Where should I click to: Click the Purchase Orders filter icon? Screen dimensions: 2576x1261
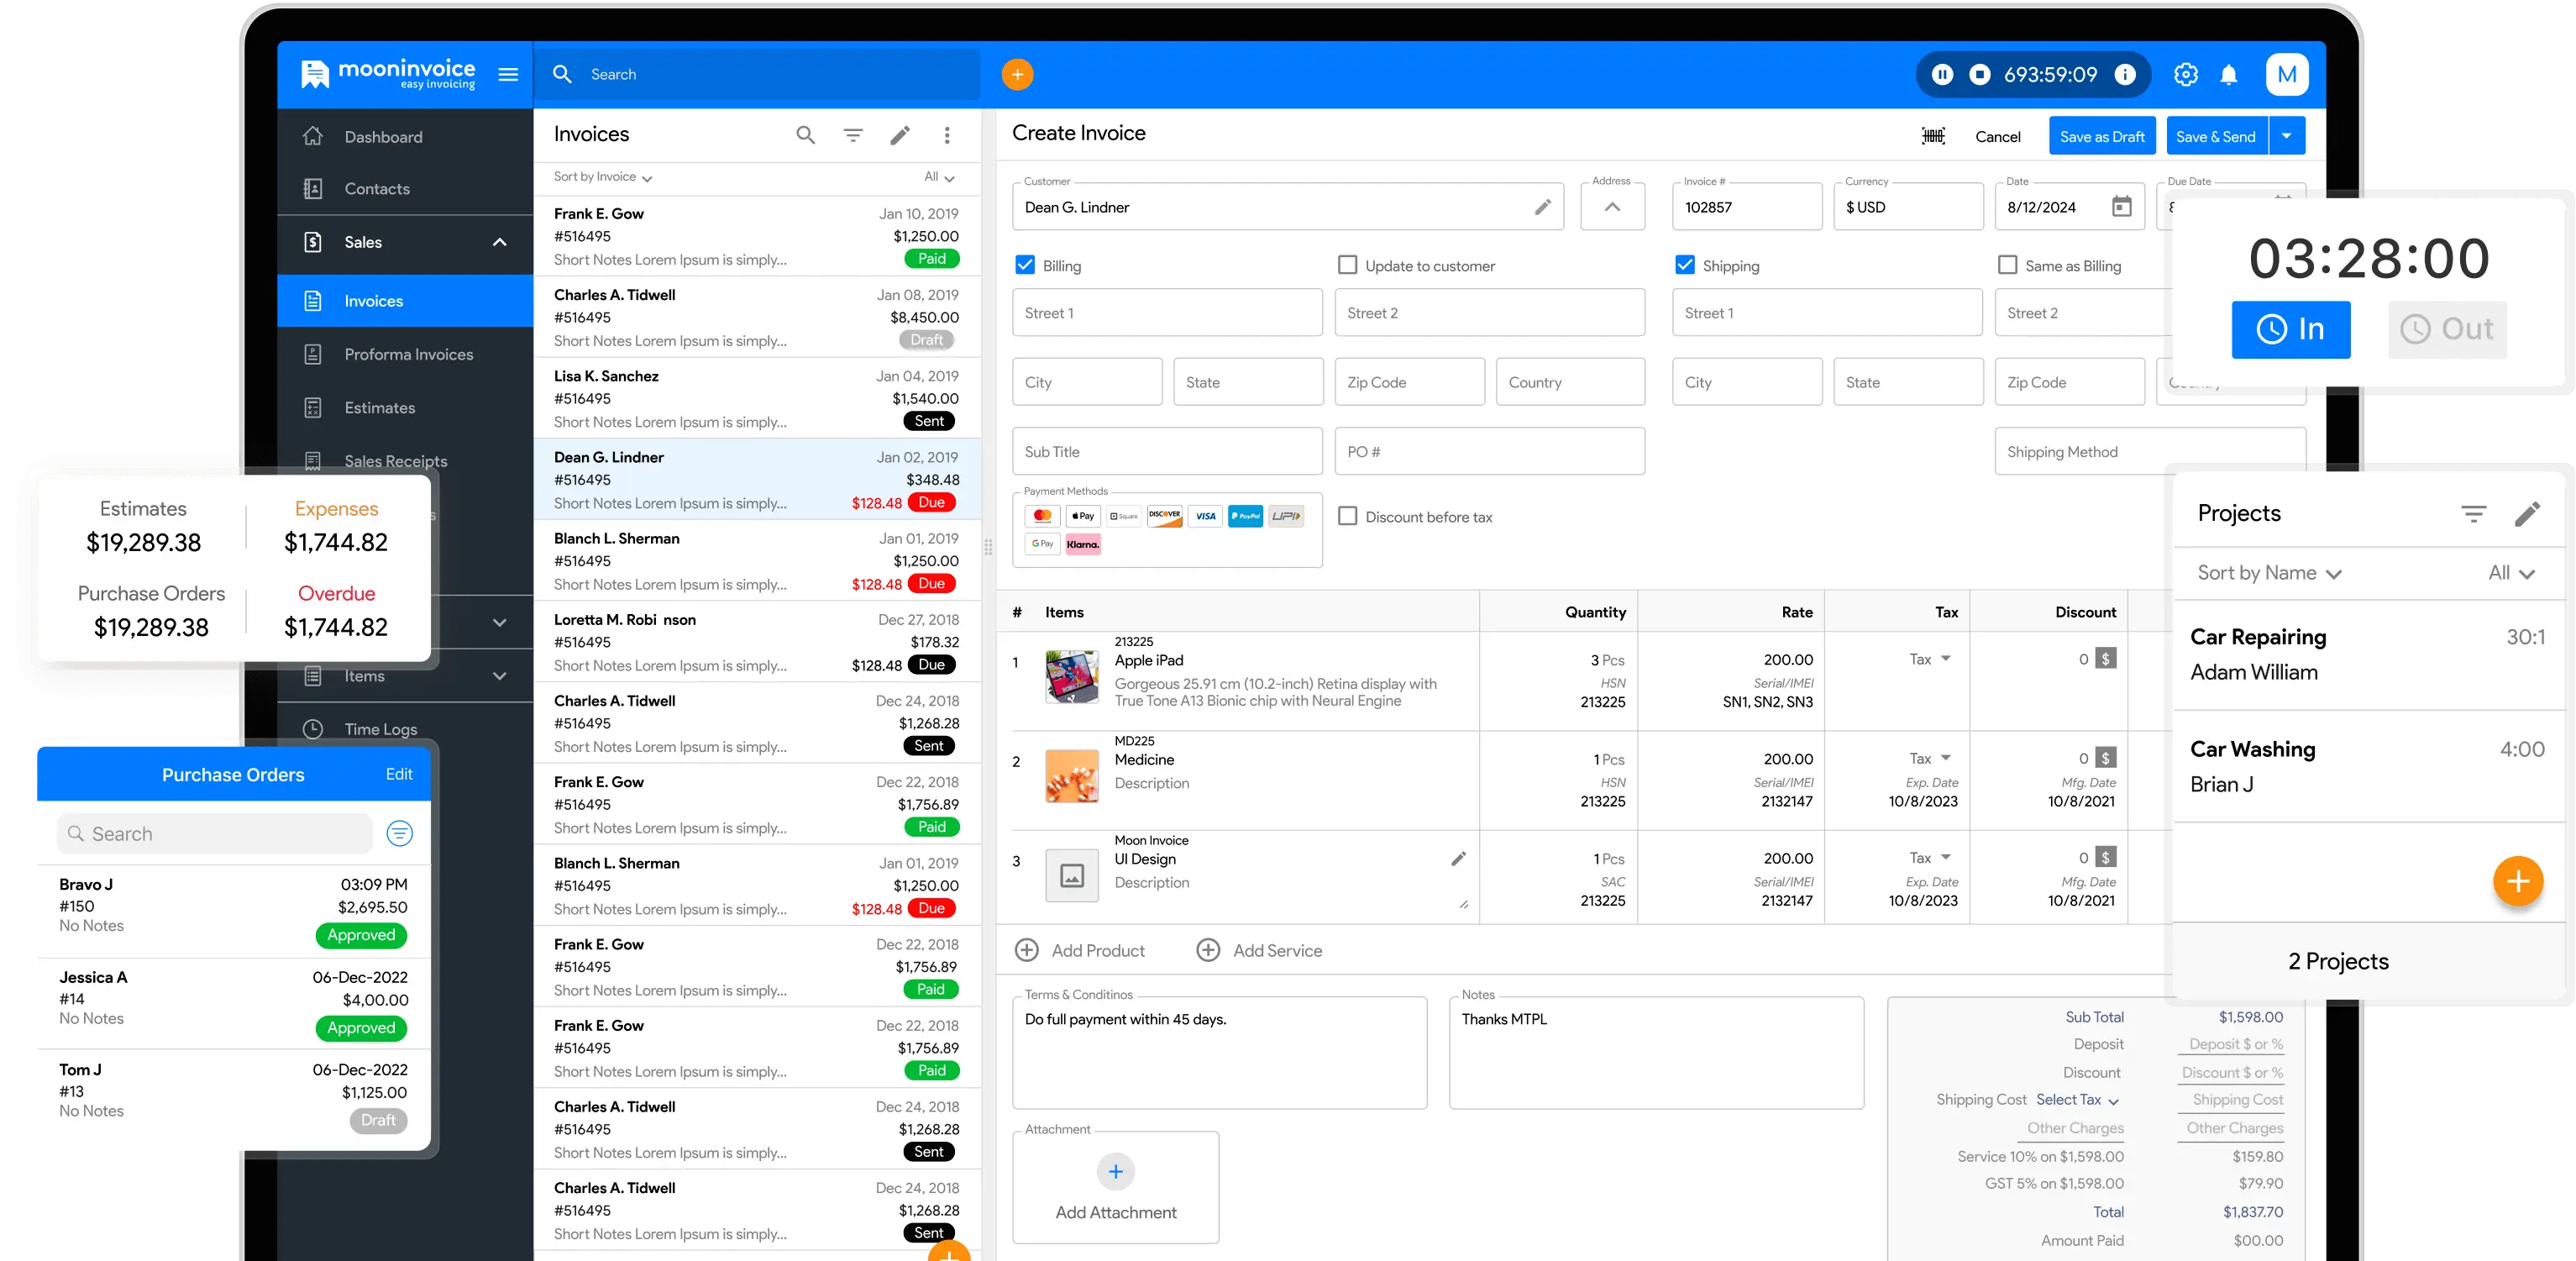pyautogui.click(x=399, y=833)
